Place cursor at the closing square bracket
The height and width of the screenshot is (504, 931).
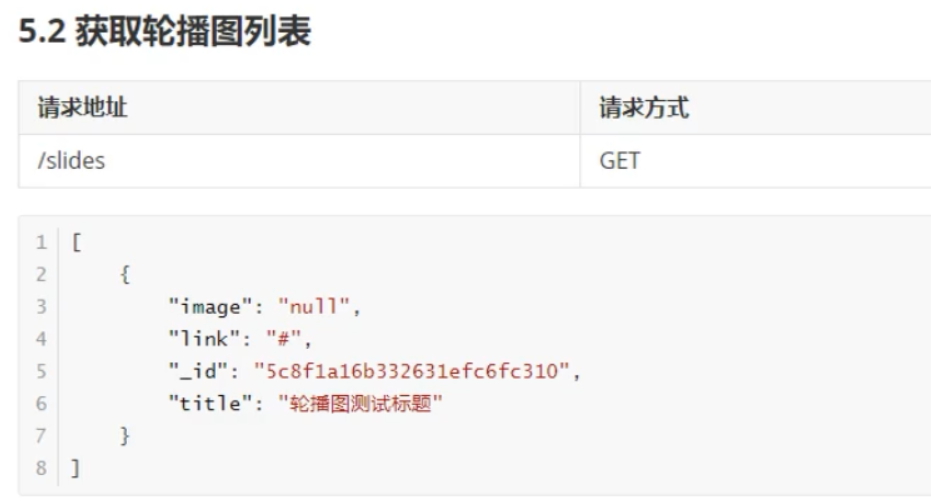(75, 469)
